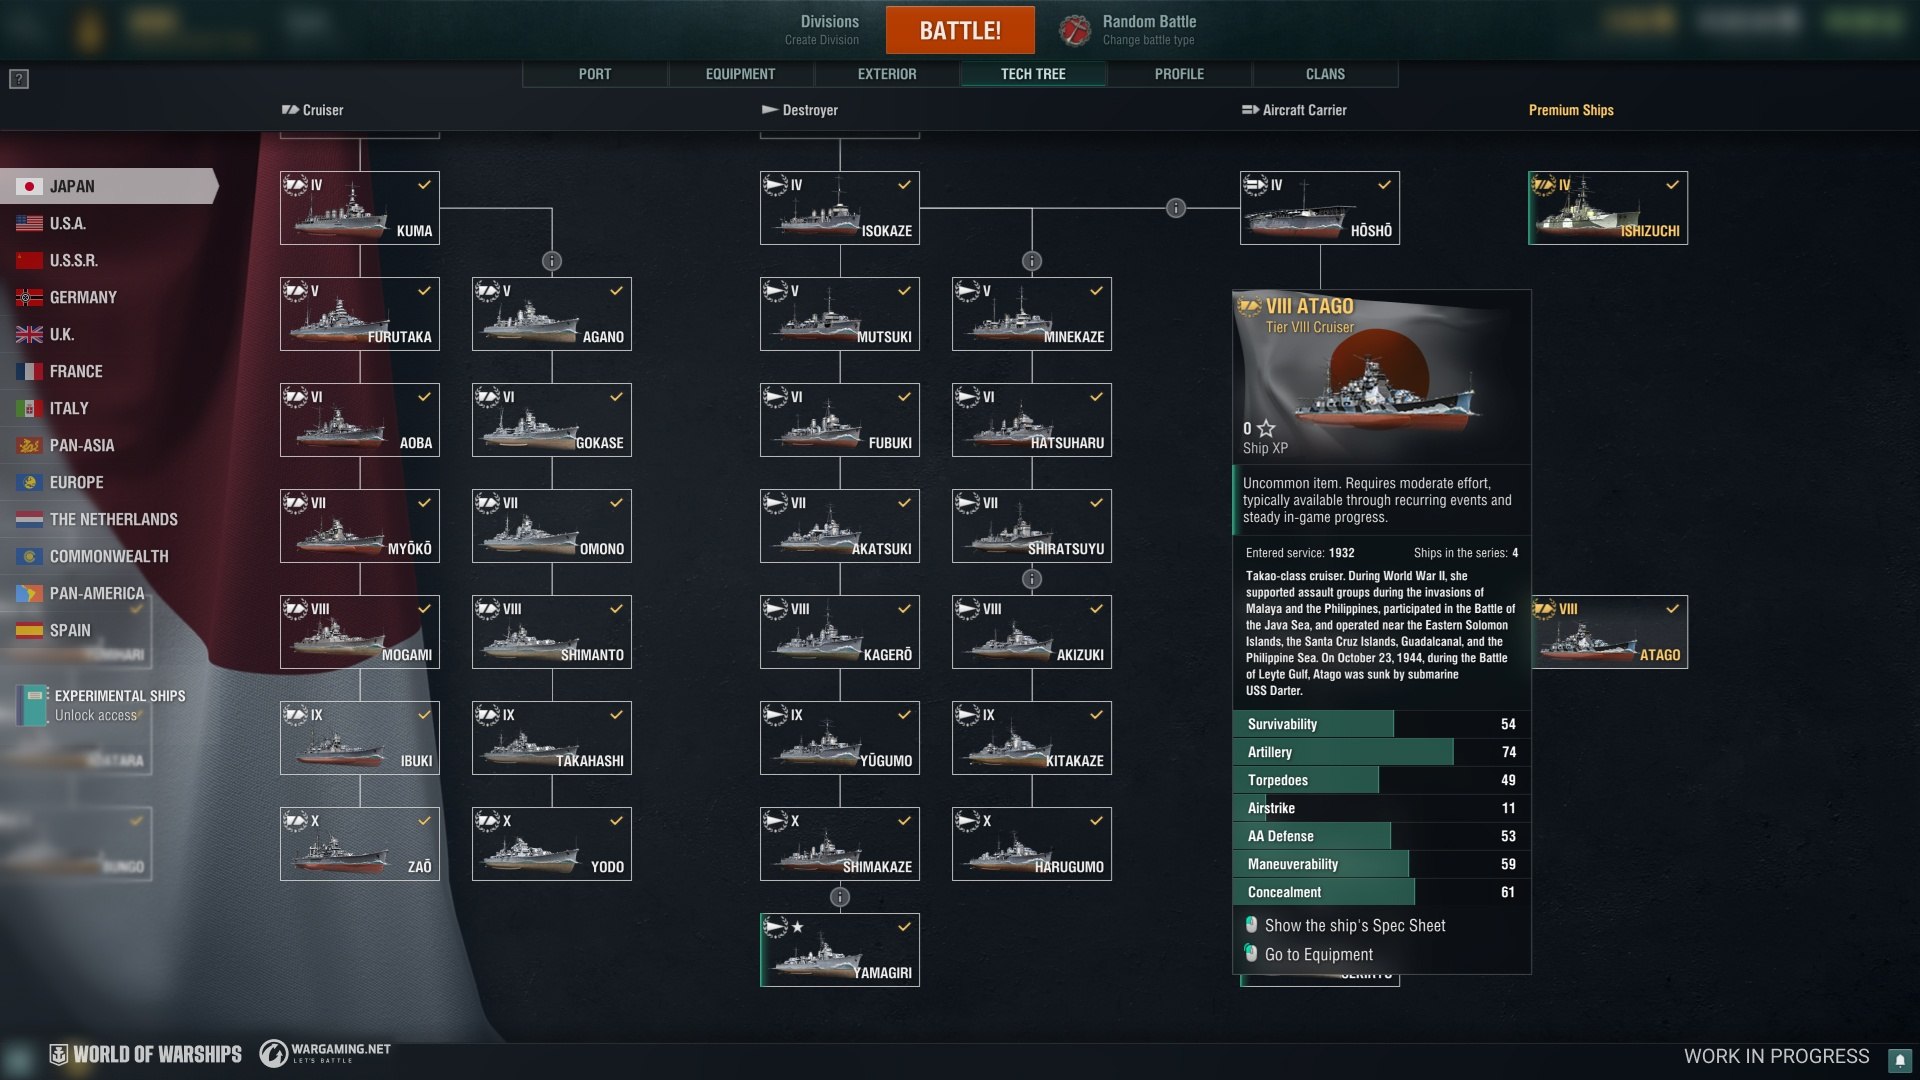The height and width of the screenshot is (1080, 1920).
Task: Select tier X destroyer Shimakaze
Action: tap(840, 844)
